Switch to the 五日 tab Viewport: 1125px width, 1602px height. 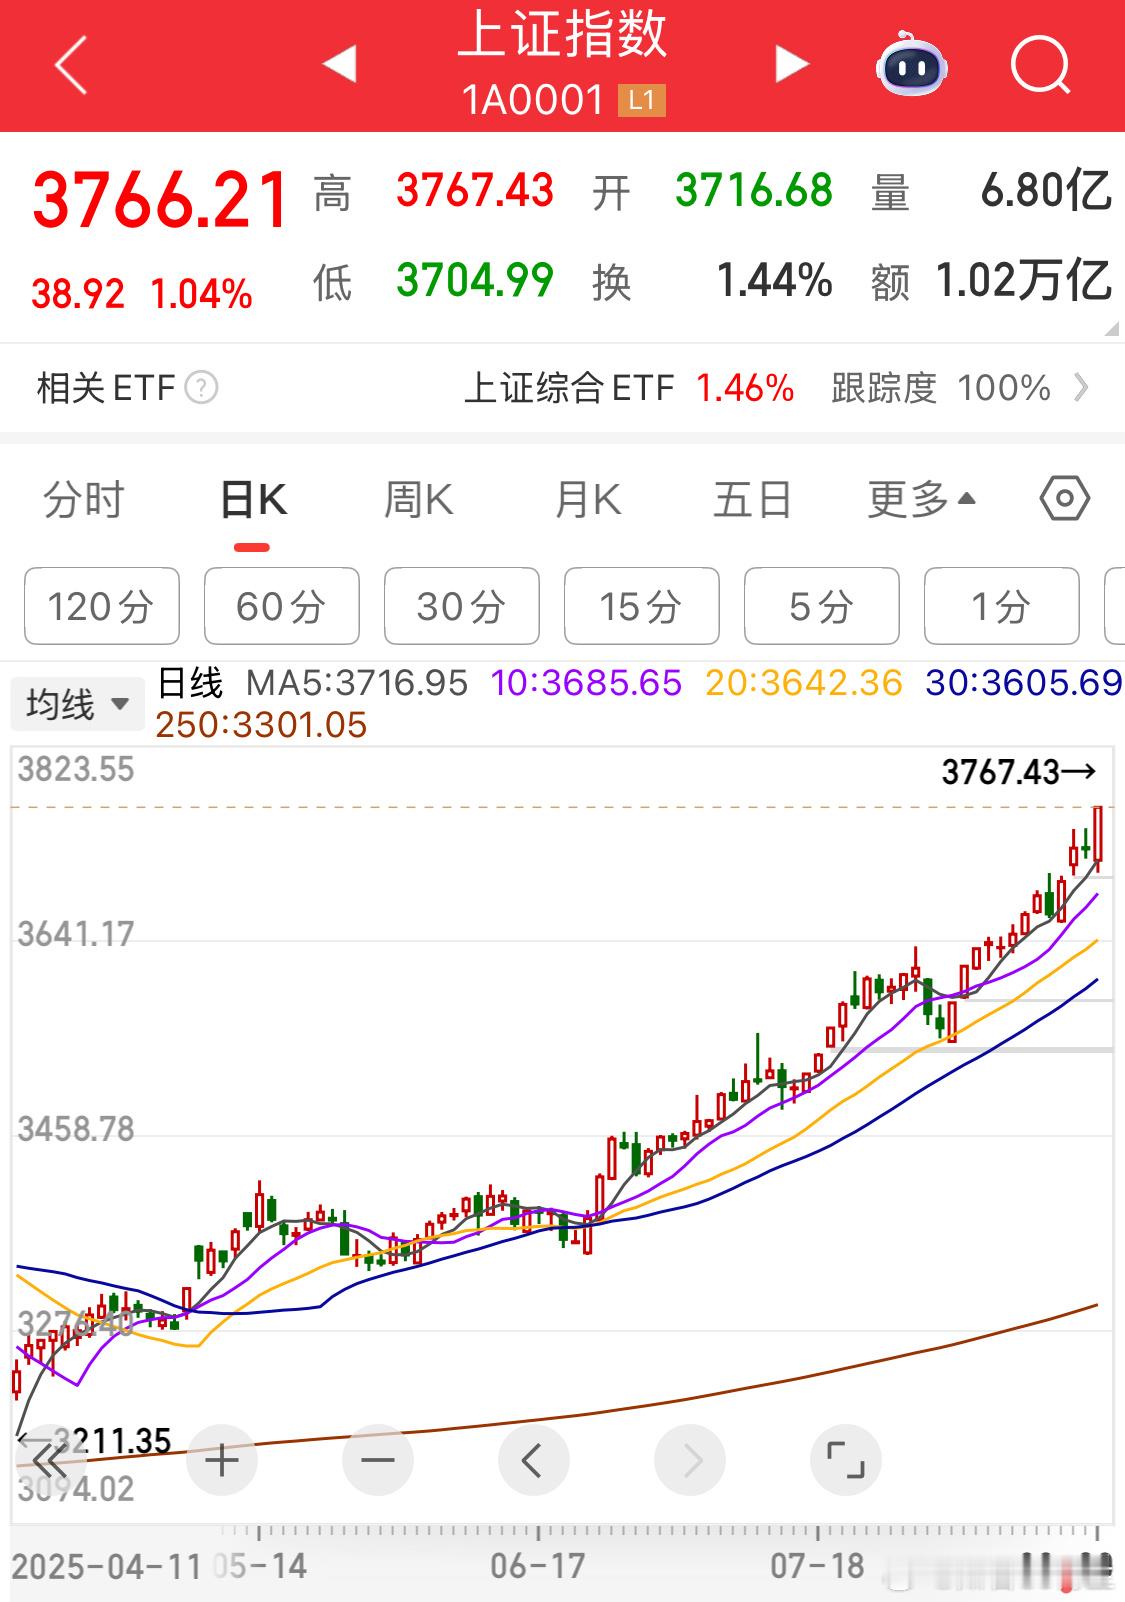752,499
